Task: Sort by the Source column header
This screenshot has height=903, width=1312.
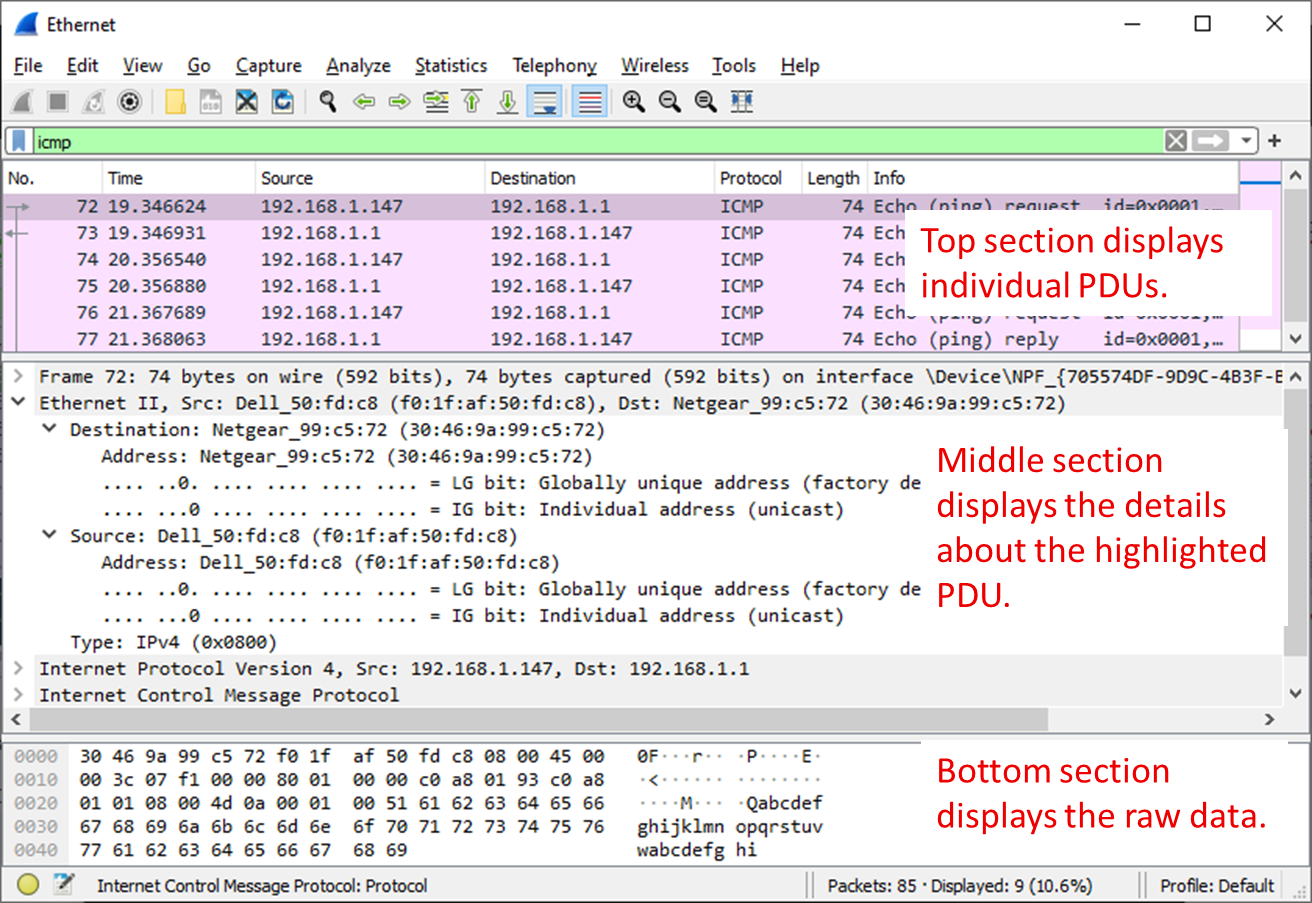Action: pyautogui.click(x=370, y=178)
